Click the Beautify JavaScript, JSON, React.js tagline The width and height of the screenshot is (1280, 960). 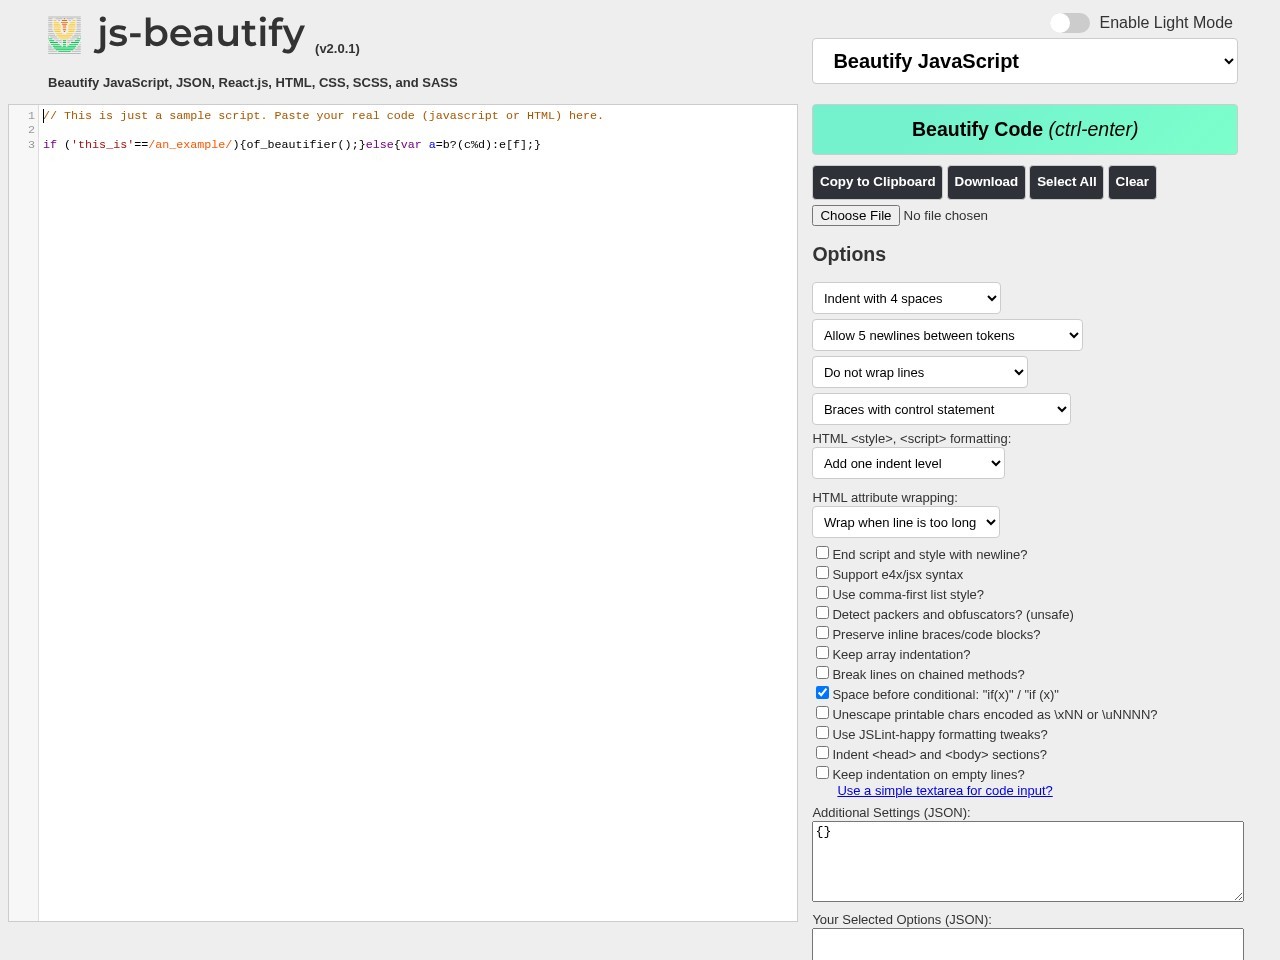click(x=253, y=82)
